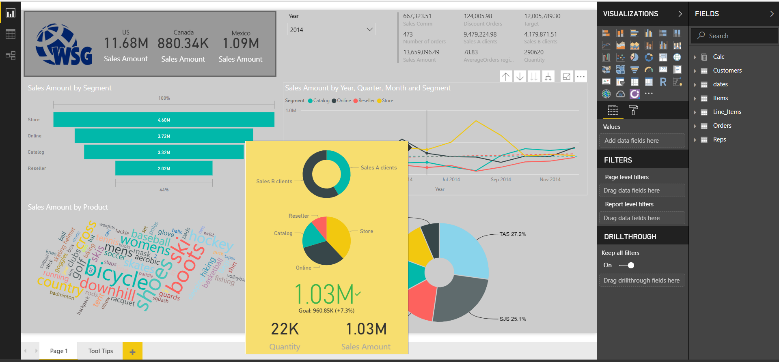779x362 pixels.
Task: Switch to Tool Tips page tab
Action: click(101, 351)
